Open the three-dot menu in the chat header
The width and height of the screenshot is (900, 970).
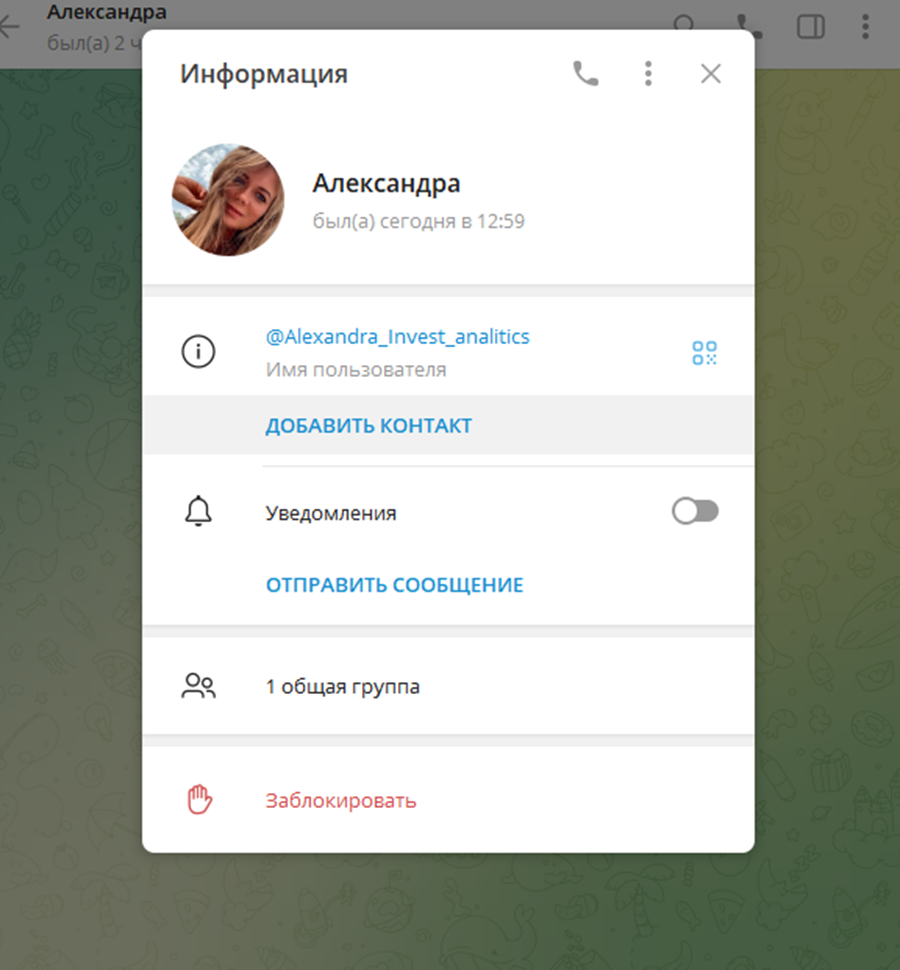point(864,26)
